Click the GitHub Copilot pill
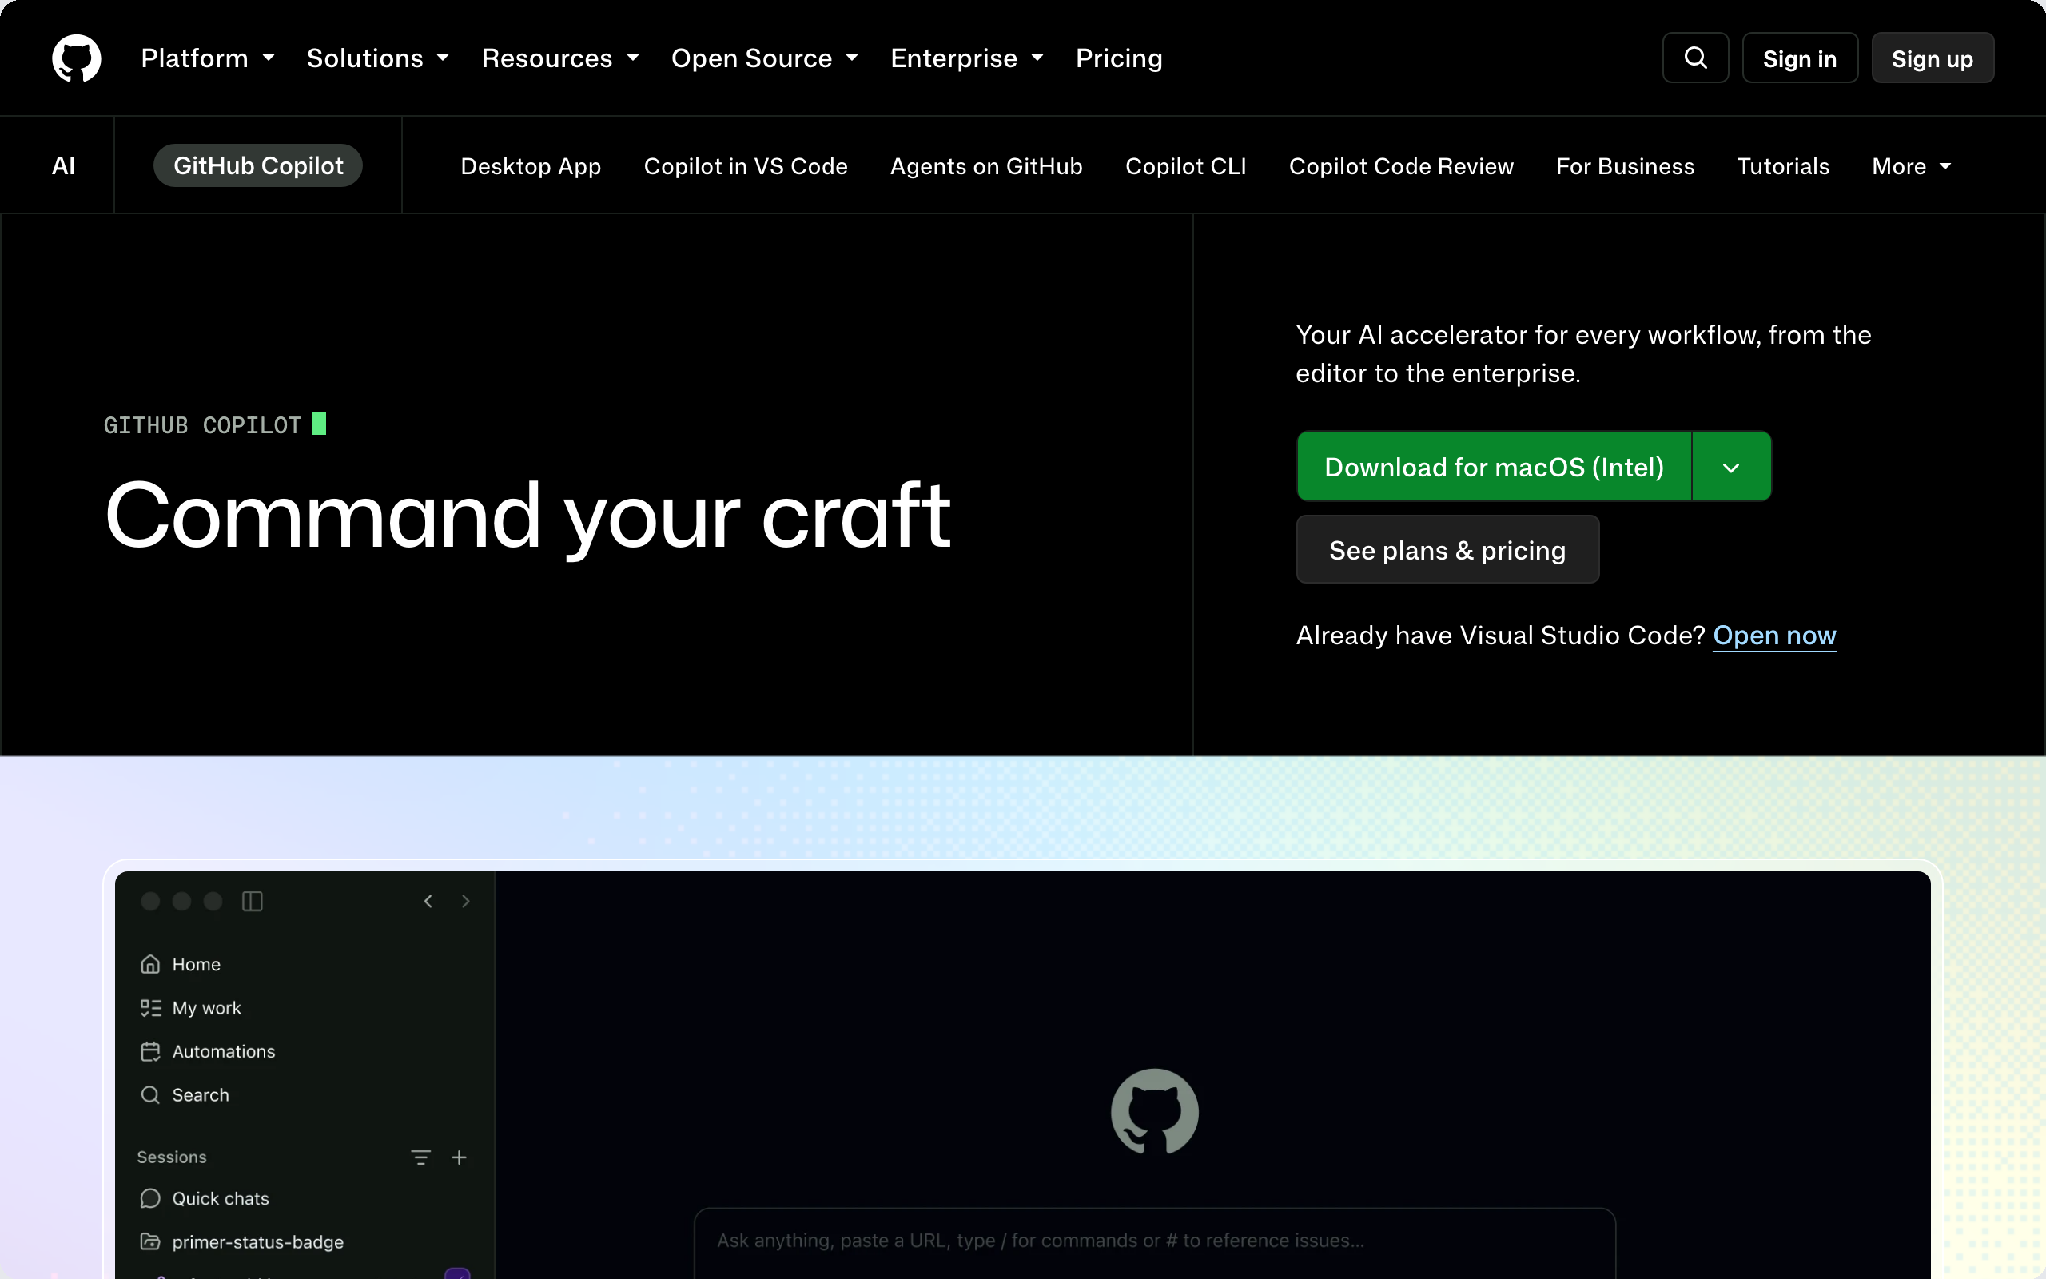 point(258,166)
